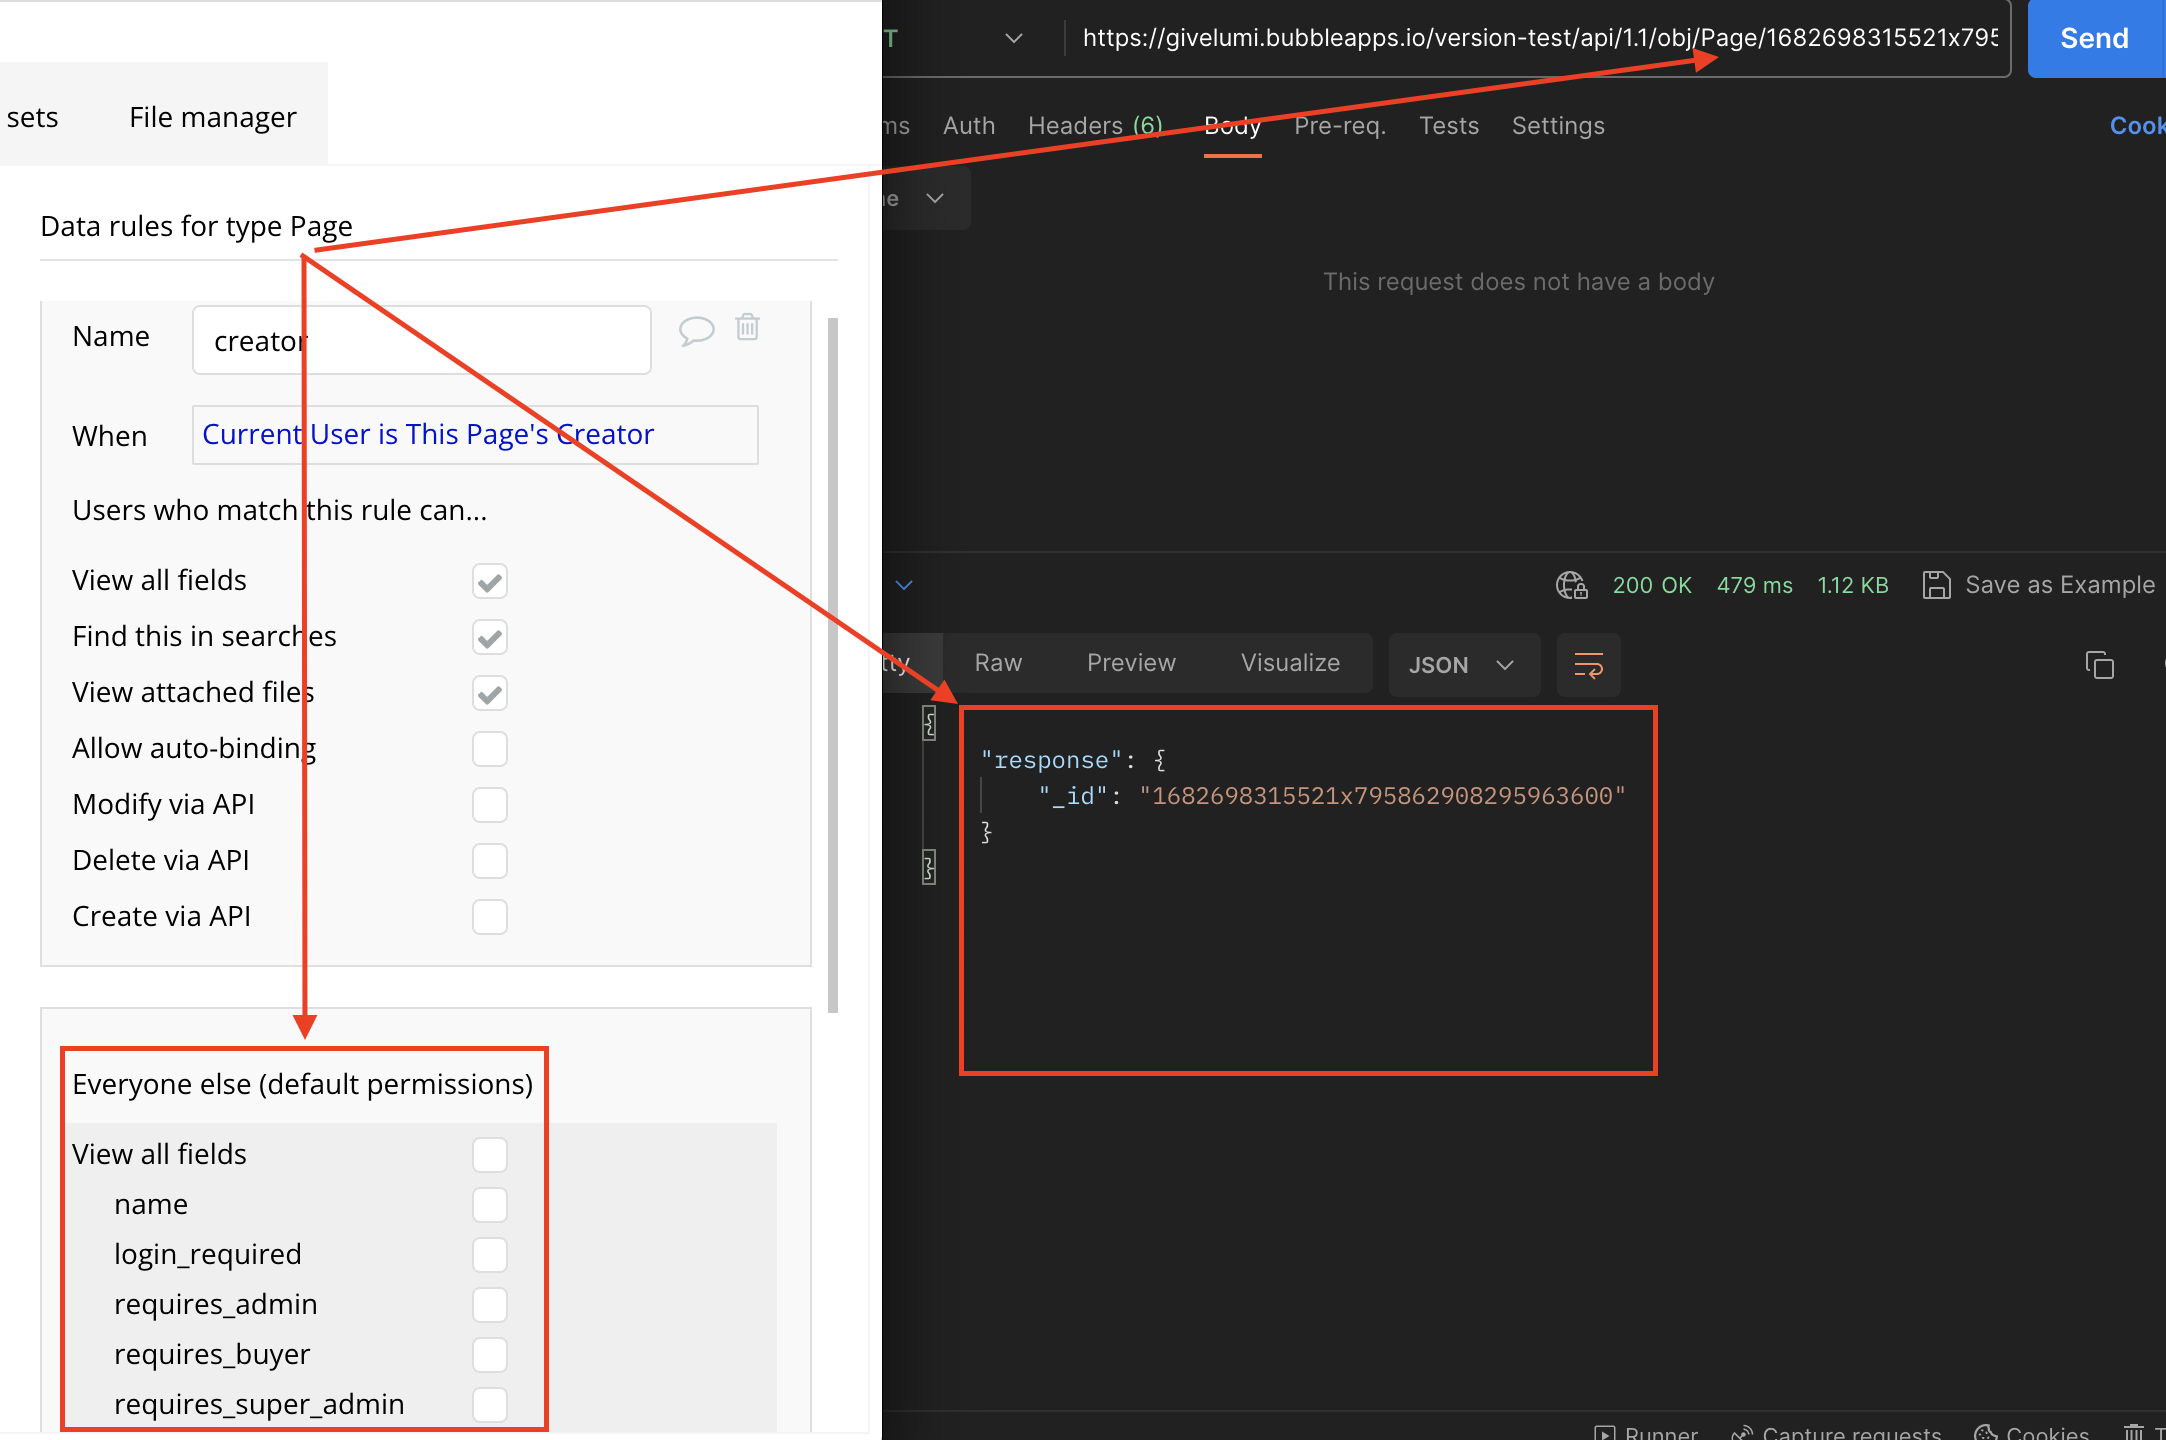Screen dimensions: 2166x1440
Task: Check the login_required field for everyone else
Action: click(x=490, y=1255)
